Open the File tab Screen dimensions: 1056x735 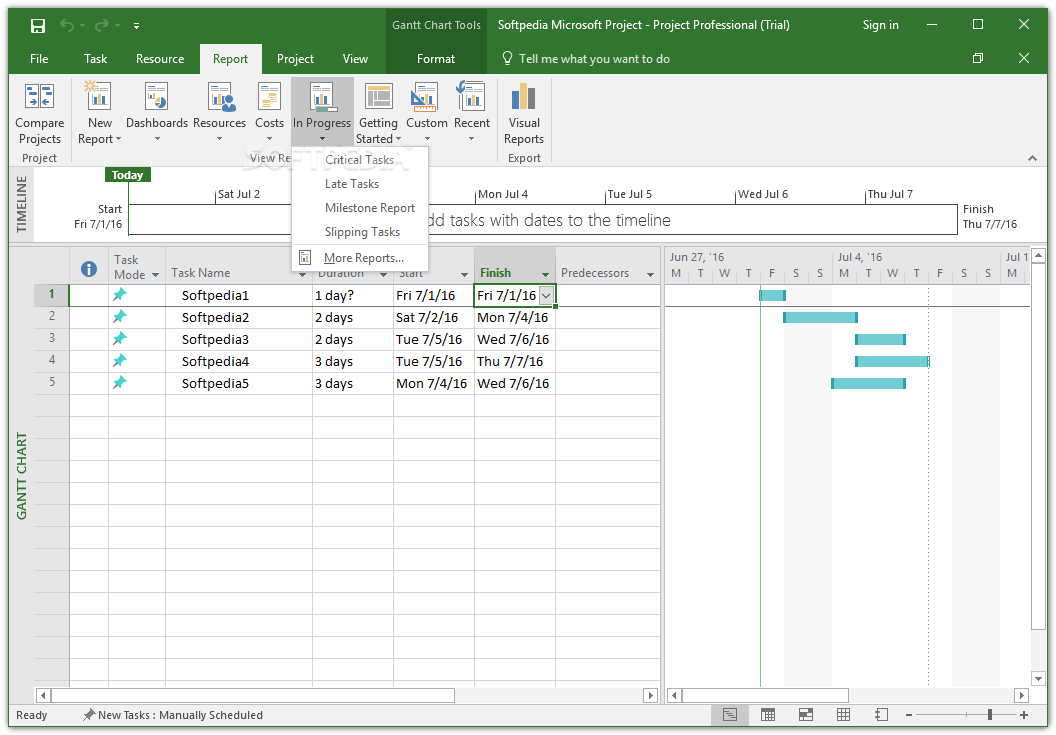[39, 59]
